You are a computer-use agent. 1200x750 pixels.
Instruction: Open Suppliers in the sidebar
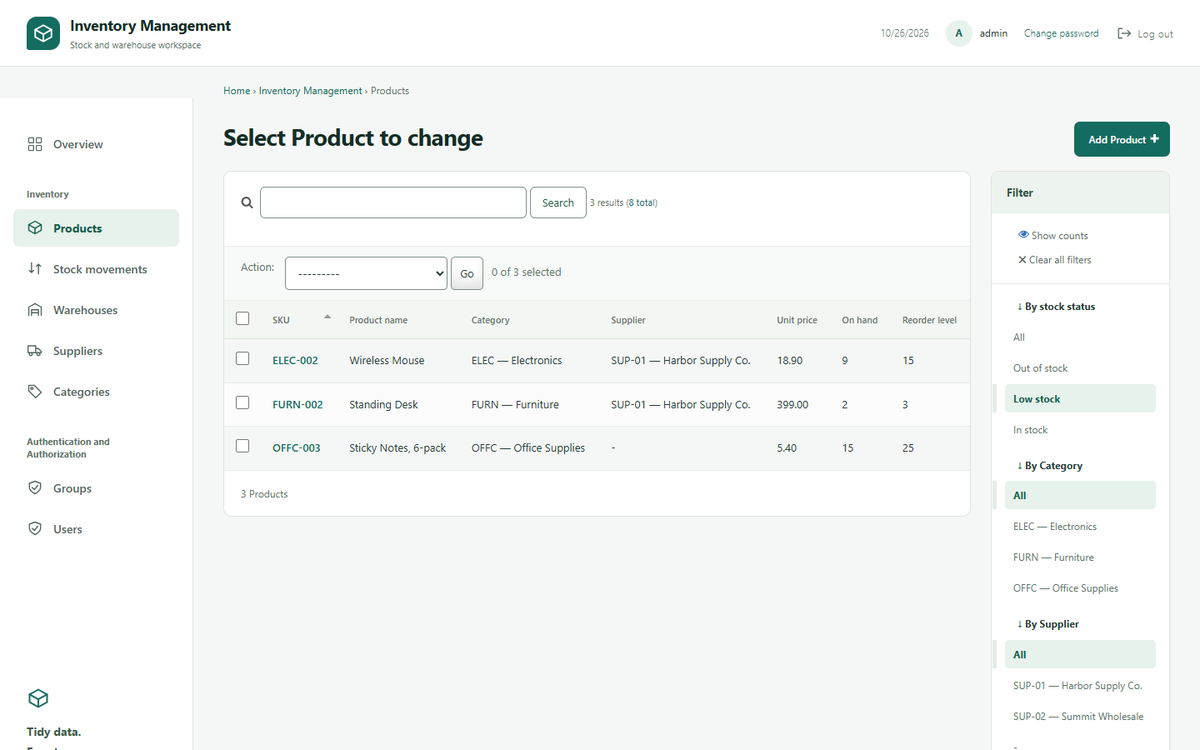point(96,351)
